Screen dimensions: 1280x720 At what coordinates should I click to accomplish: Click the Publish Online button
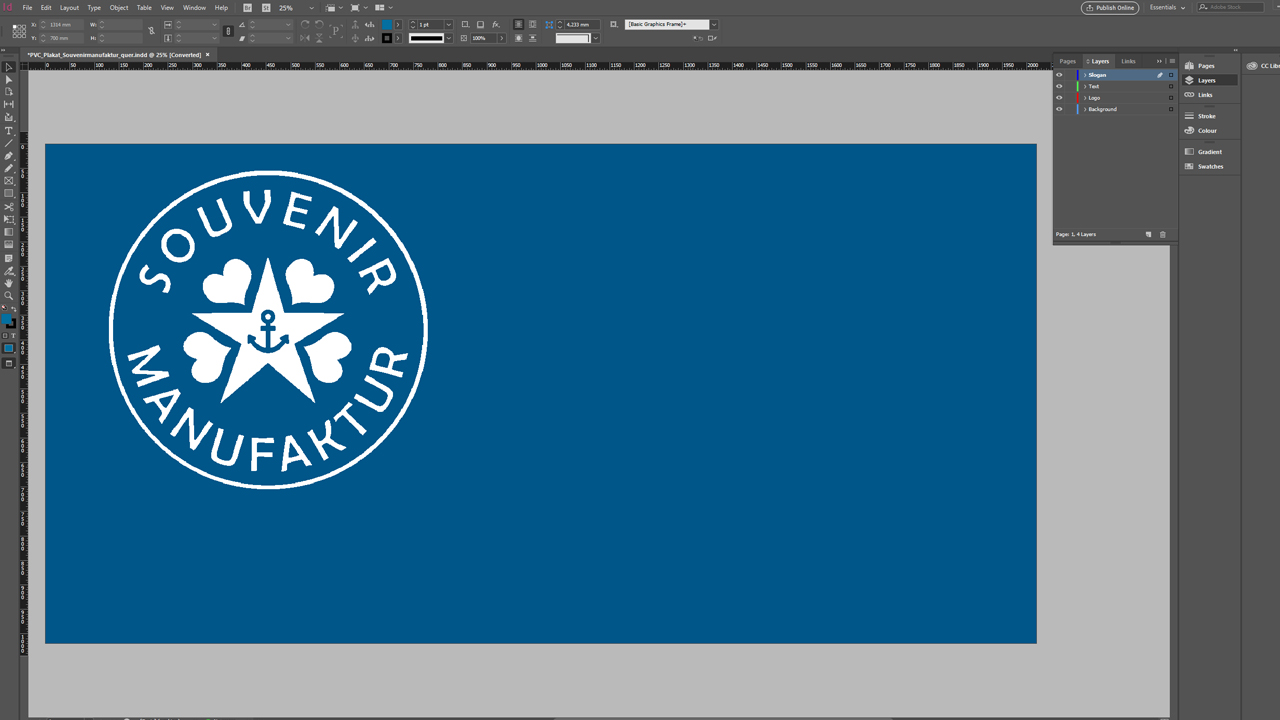click(x=1110, y=8)
